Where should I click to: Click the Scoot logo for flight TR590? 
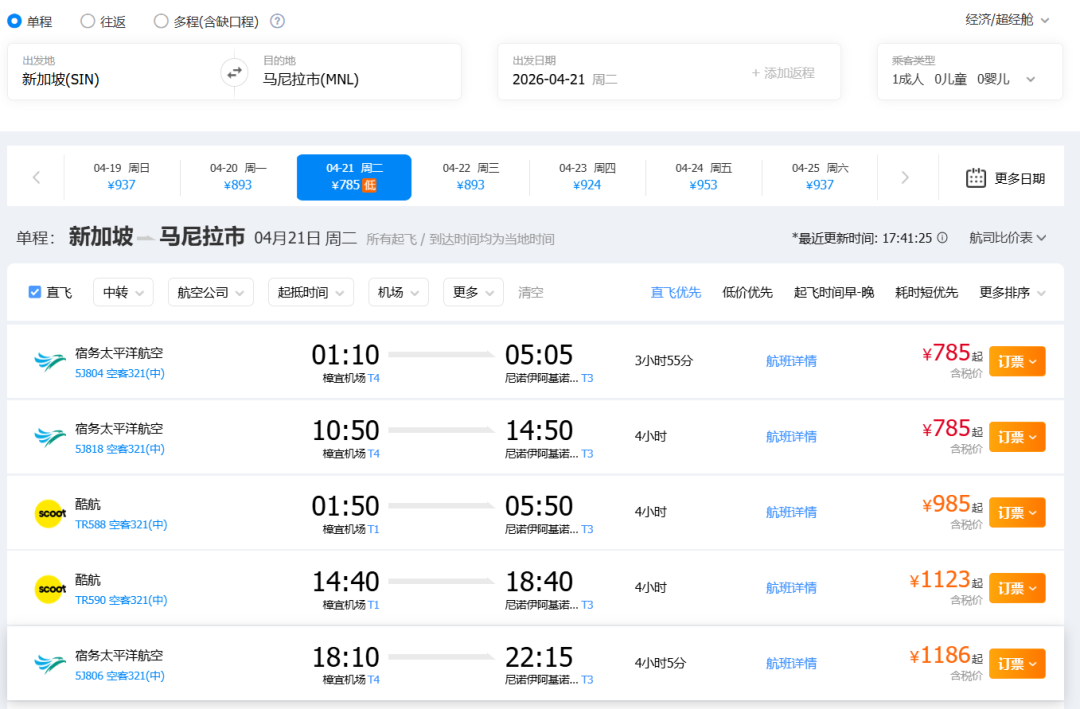pyautogui.click(x=49, y=589)
